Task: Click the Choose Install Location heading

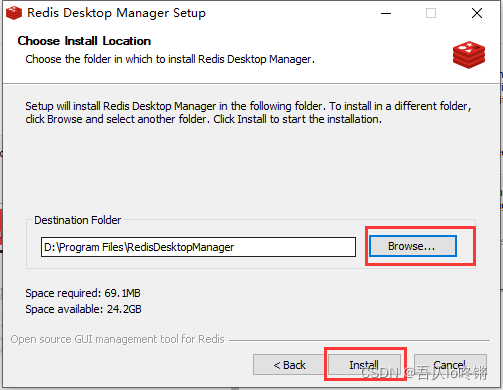Action: [x=84, y=41]
